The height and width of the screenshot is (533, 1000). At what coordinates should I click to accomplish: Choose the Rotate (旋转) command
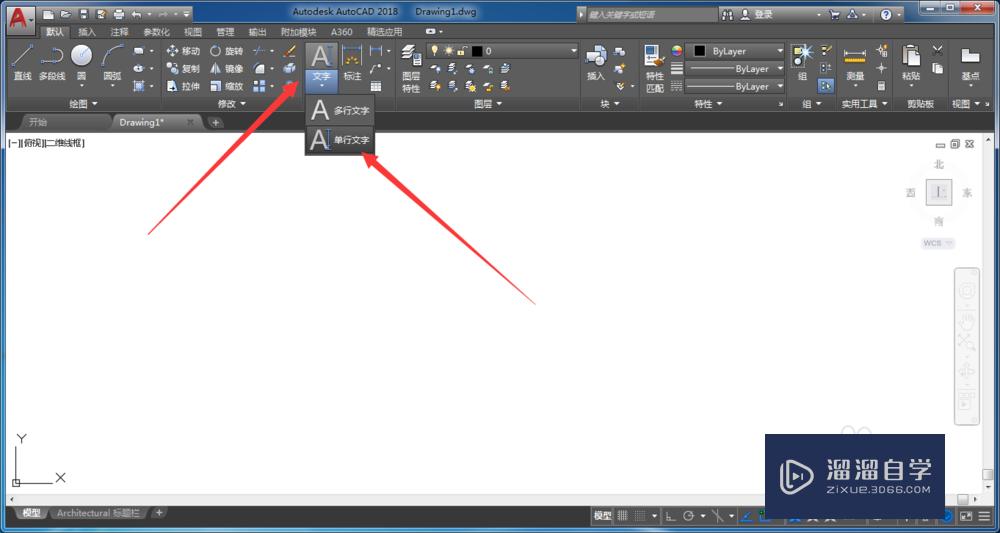coord(226,51)
